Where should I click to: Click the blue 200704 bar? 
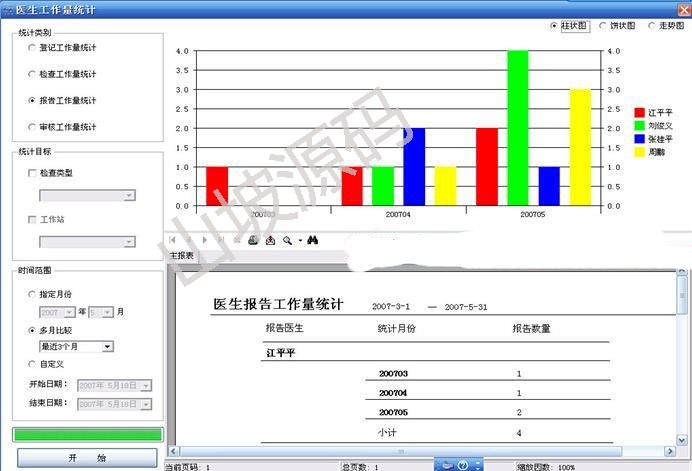[x=414, y=167]
